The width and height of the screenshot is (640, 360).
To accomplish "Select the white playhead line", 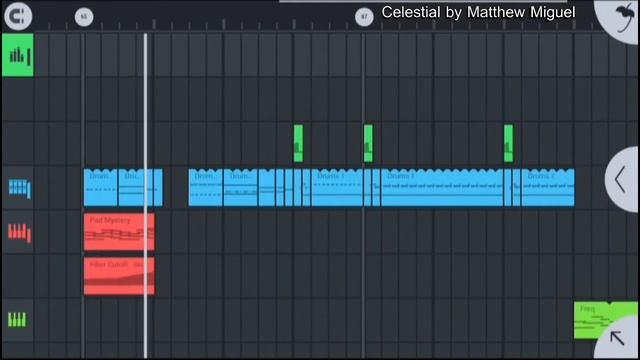I will pyautogui.click(x=145, y=196).
